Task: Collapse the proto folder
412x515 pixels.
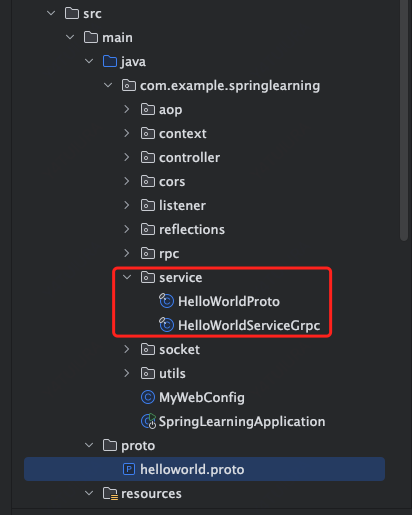Action: pyautogui.click(x=89, y=445)
